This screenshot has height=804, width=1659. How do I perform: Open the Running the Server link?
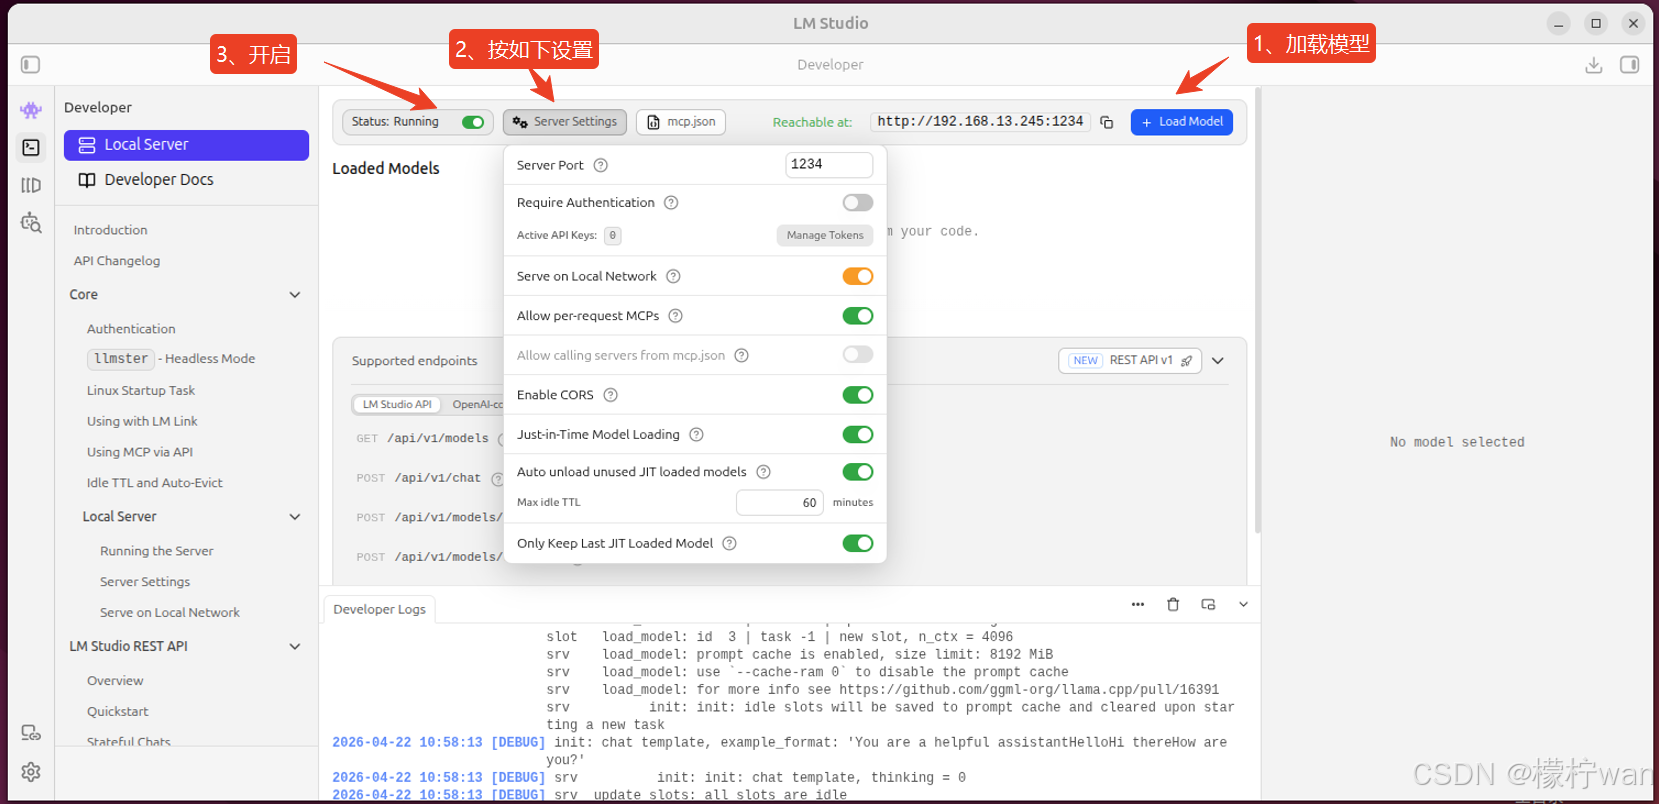(157, 551)
